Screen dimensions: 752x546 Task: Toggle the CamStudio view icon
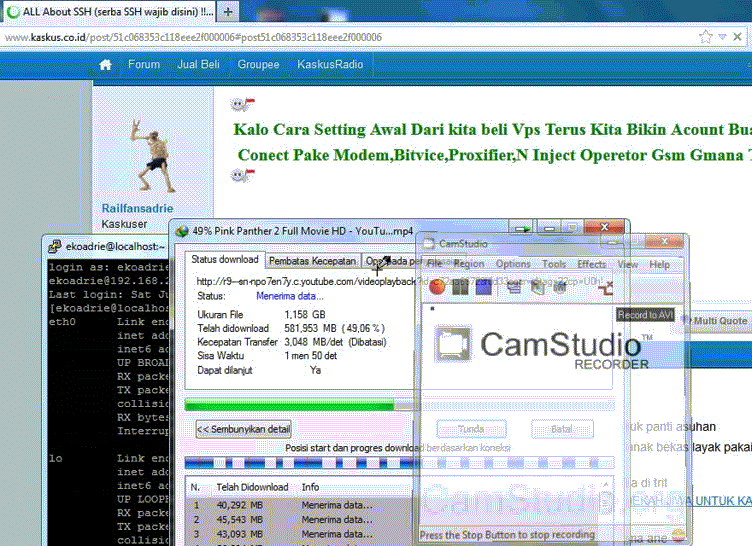514,287
